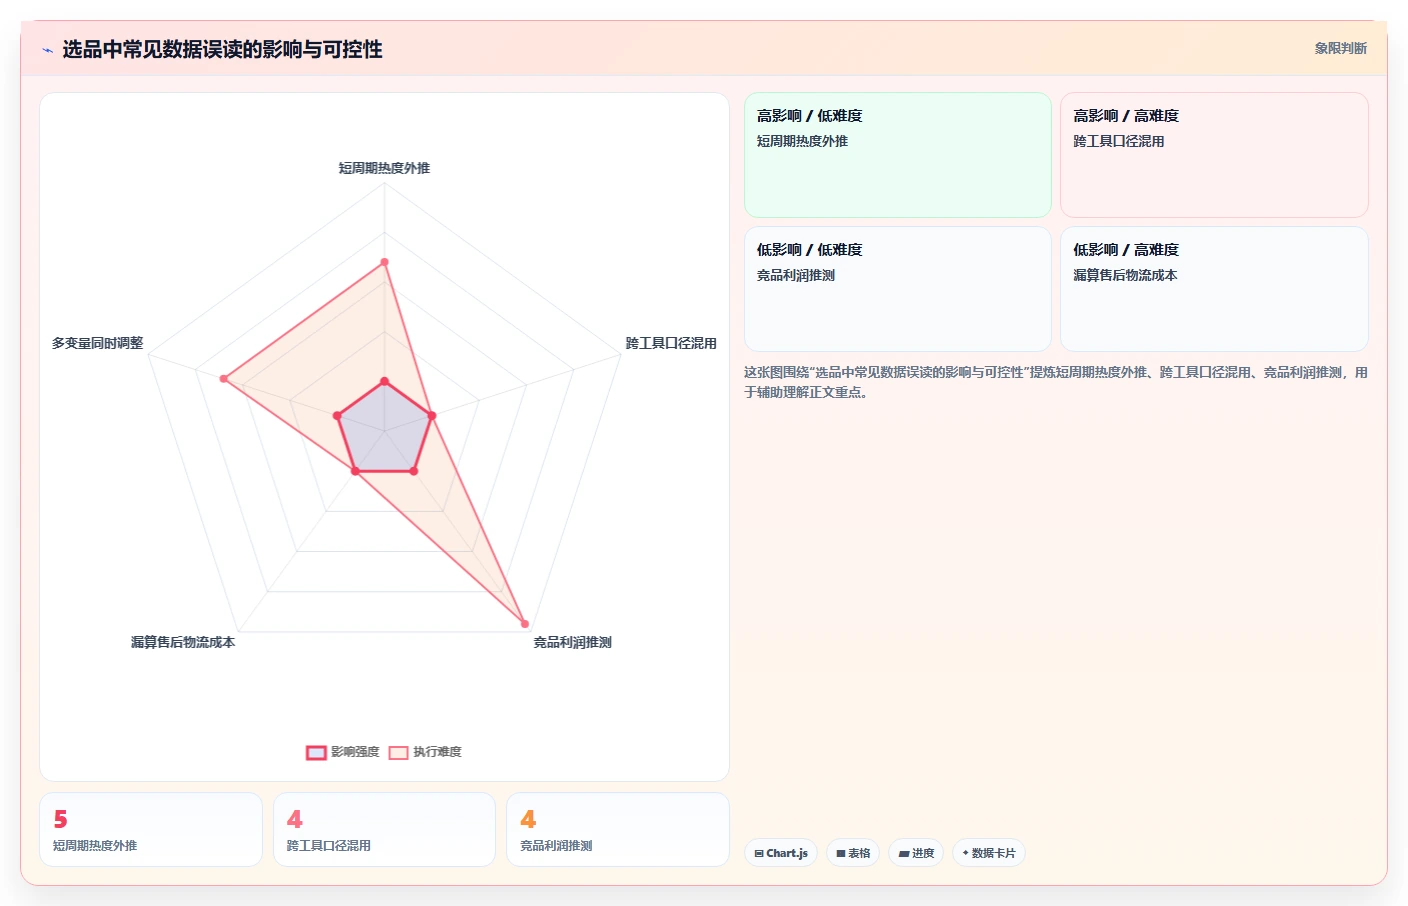Select the 低影响 / 低难度 quadrant card
Image resolution: width=1408 pixels, height=906 pixels.
coord(898,289)
